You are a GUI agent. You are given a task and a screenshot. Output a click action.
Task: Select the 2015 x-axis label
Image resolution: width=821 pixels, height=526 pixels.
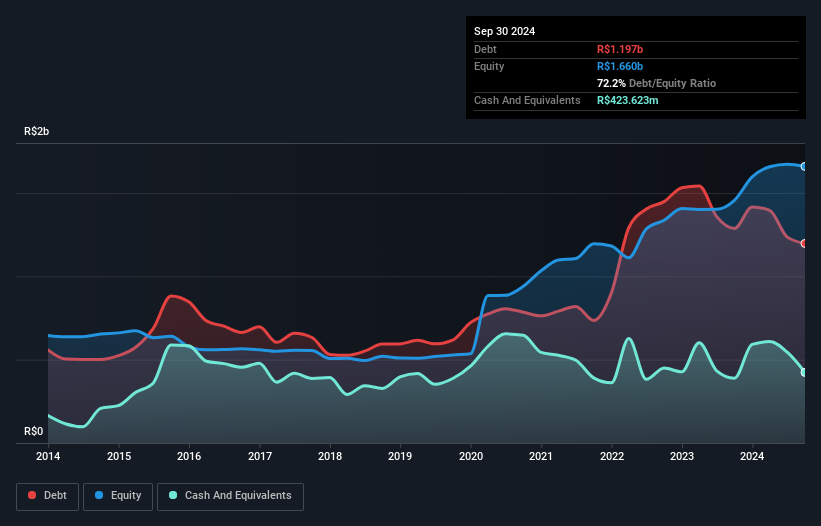pos(119,456)
